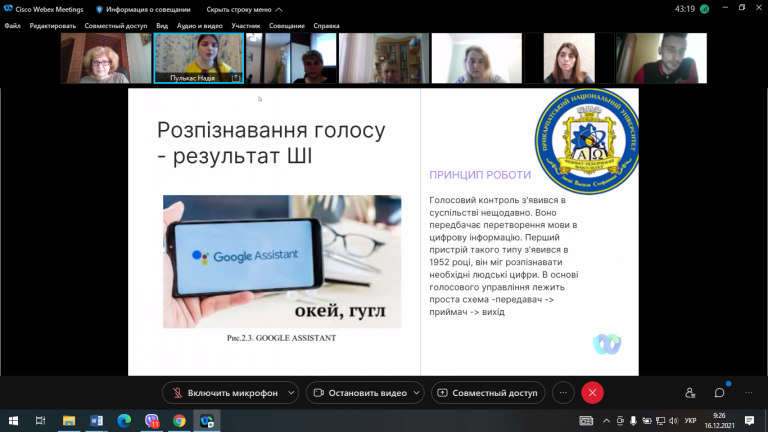Open the participants panel icon
Screen dimensions: 768x432
(690, 393)
